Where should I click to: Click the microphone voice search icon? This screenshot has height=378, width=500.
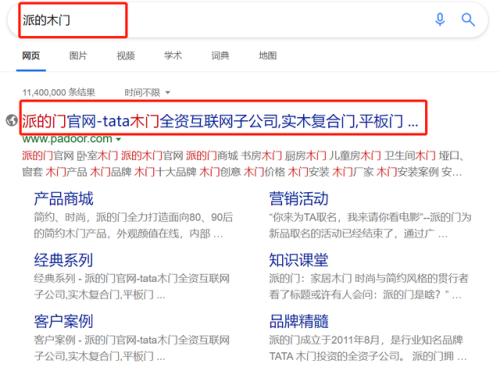click(x=440, y=20)
